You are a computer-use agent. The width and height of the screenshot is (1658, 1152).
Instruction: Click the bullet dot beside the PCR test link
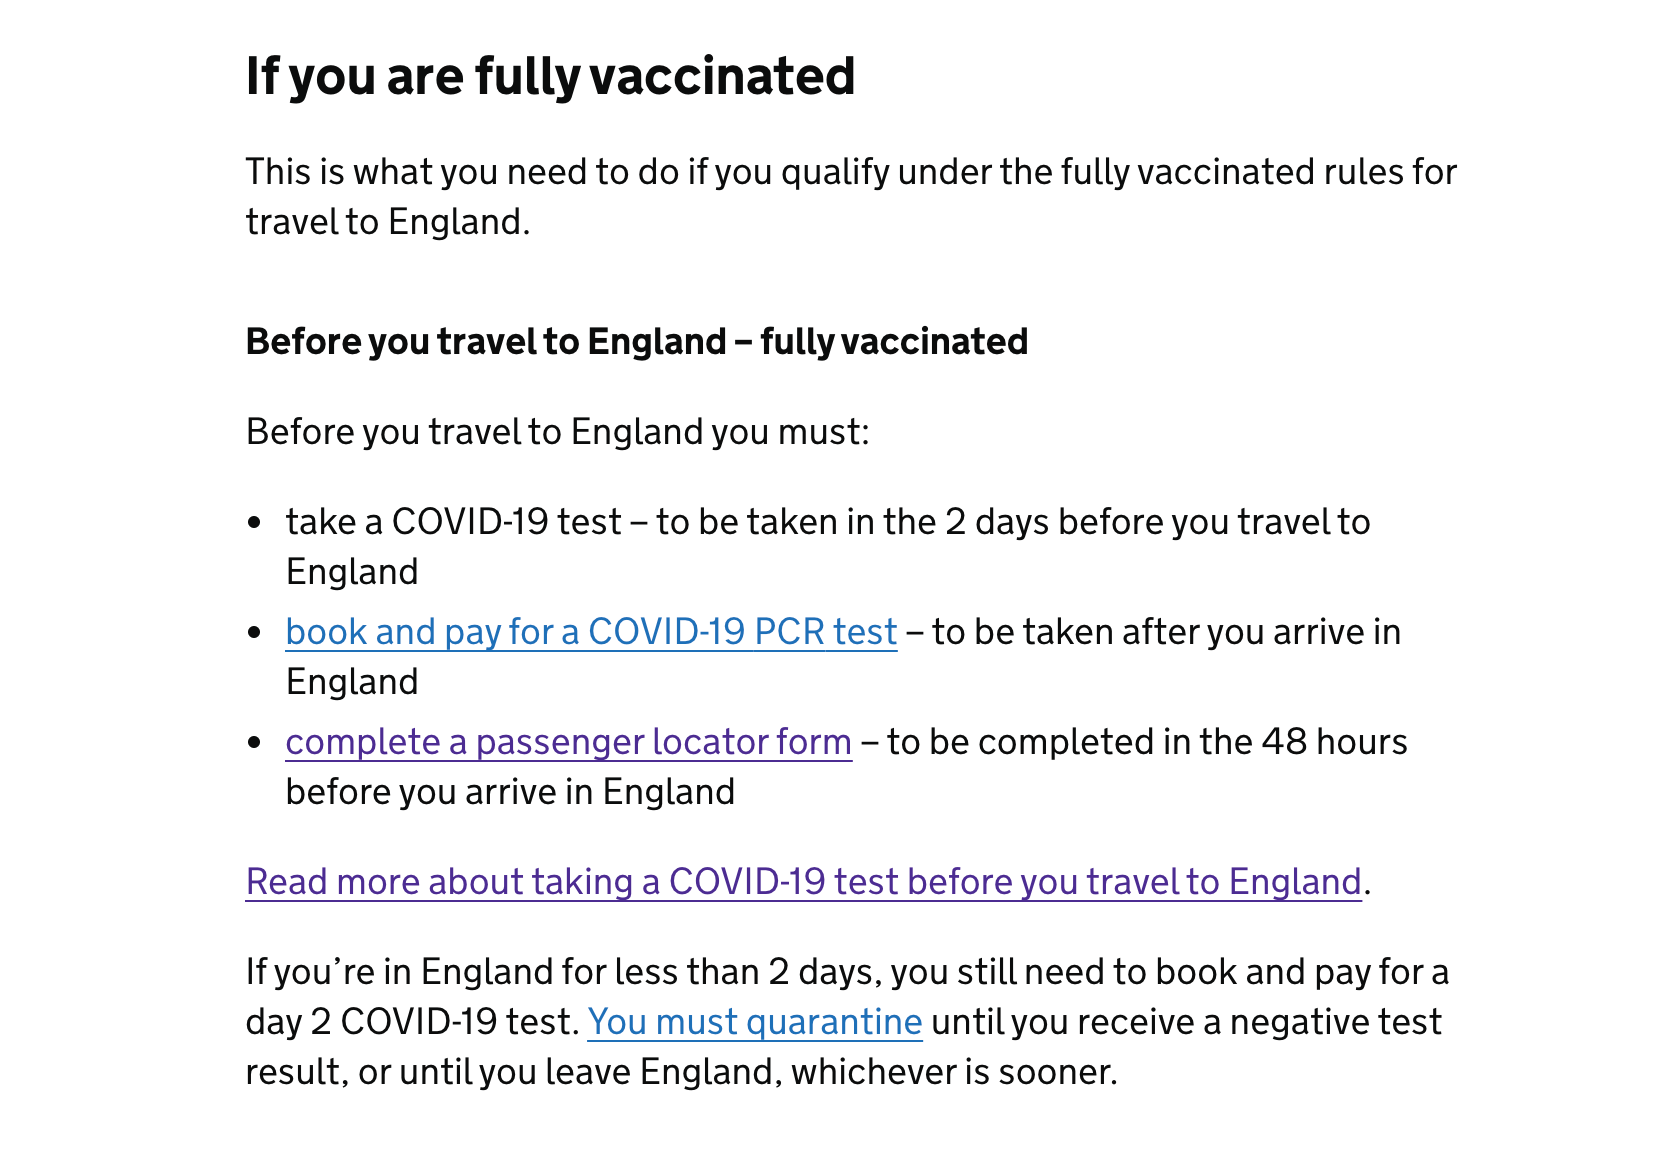(x=254, y=632)
